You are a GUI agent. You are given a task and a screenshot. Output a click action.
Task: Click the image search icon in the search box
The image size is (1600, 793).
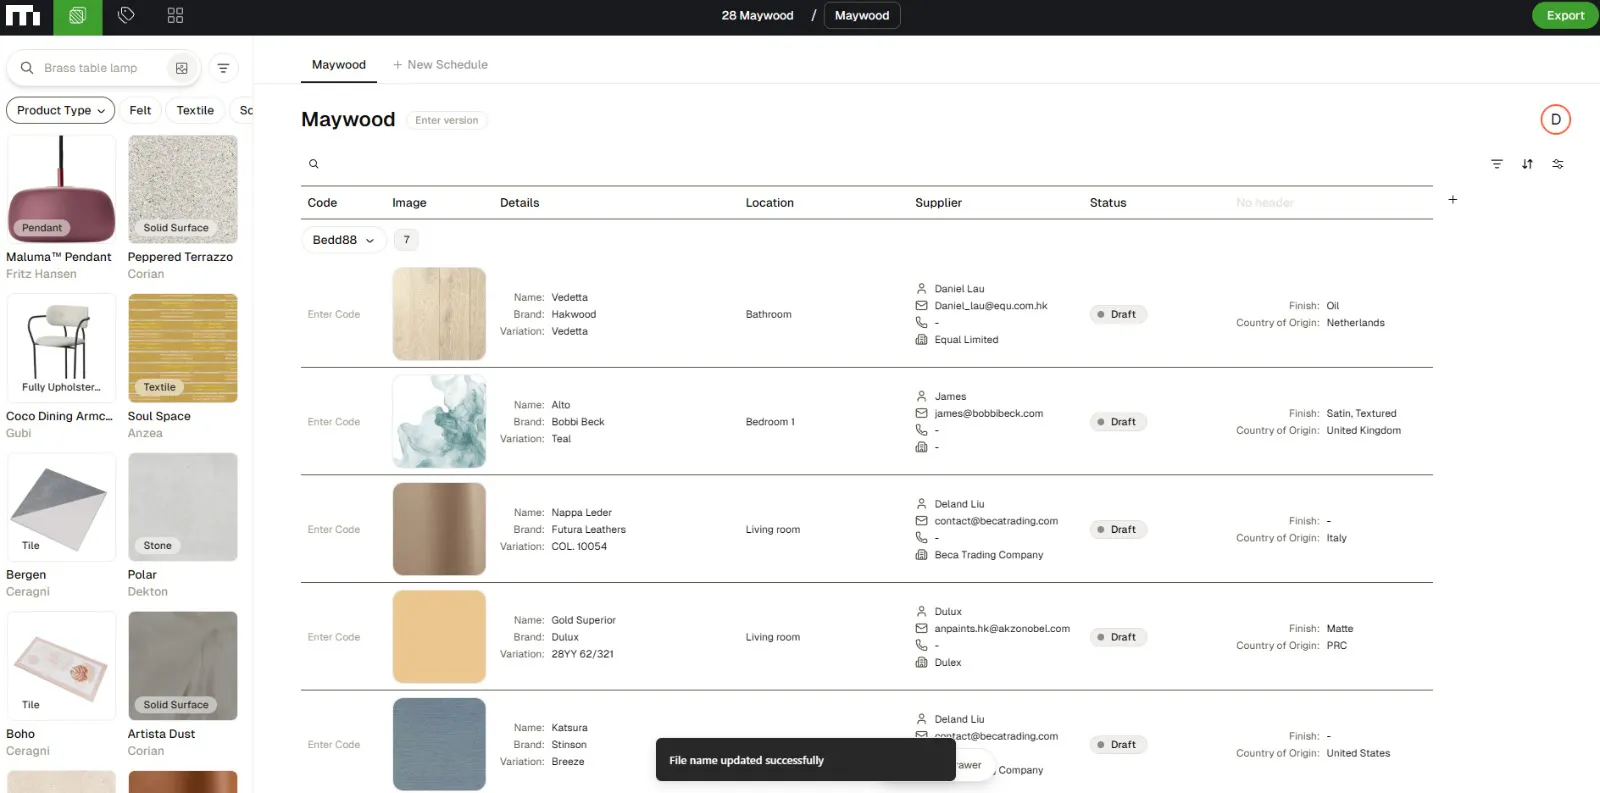pyautogui.click(x=181, y=68)
